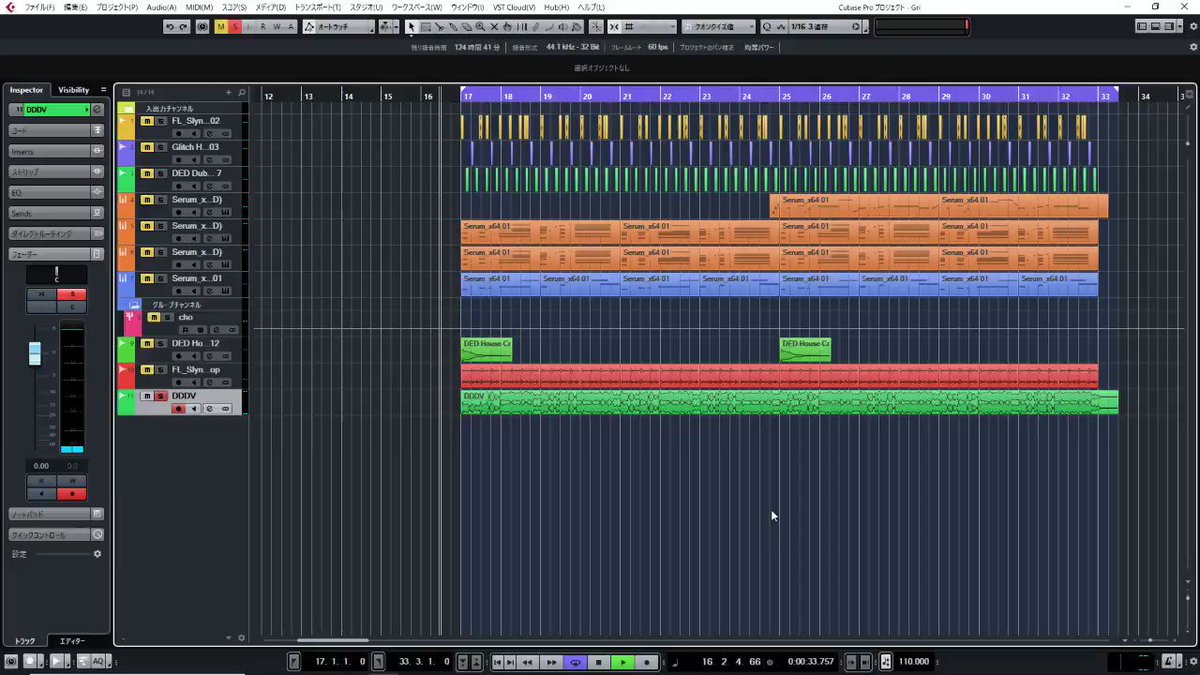Click the horizontal scrollbar thumb of arrangement

tap(333, 640)
